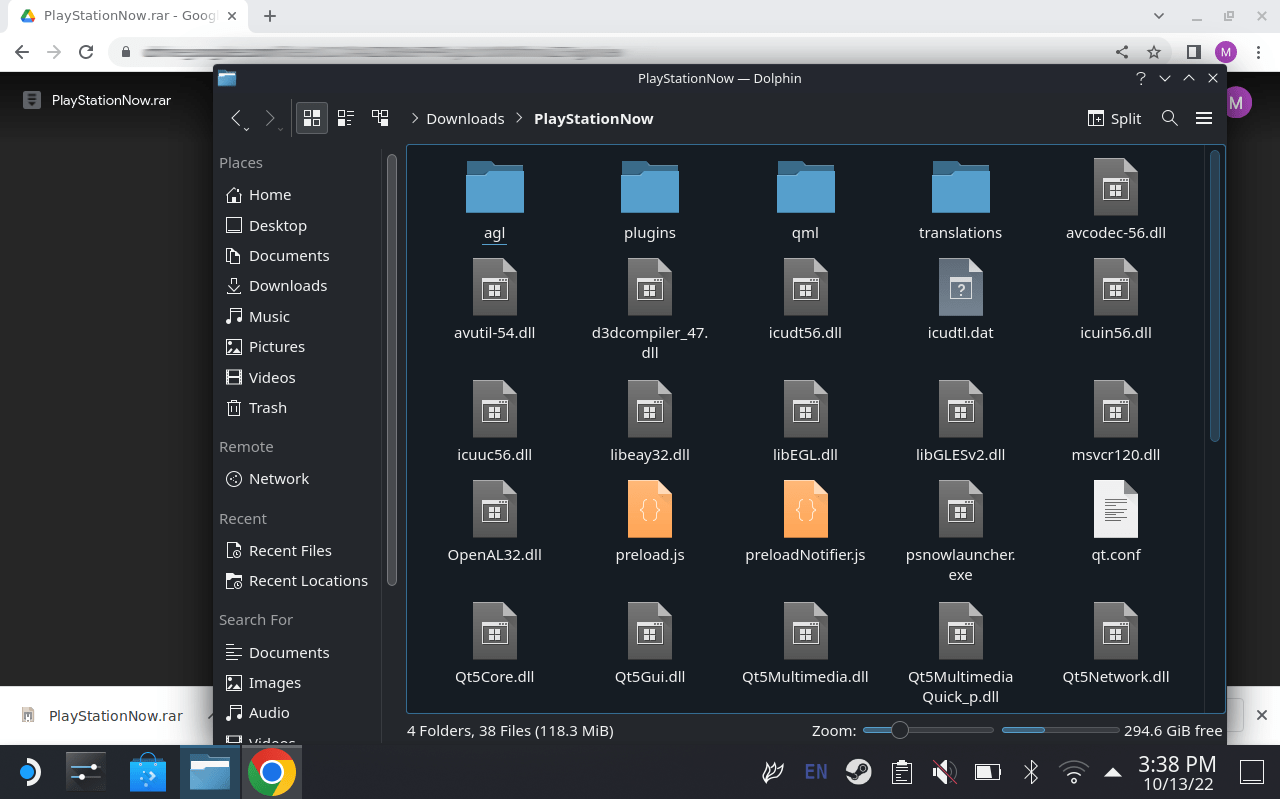Click Split view button in Dolphin
This screenshot has width=1280, height=799.
(1114, 118)
